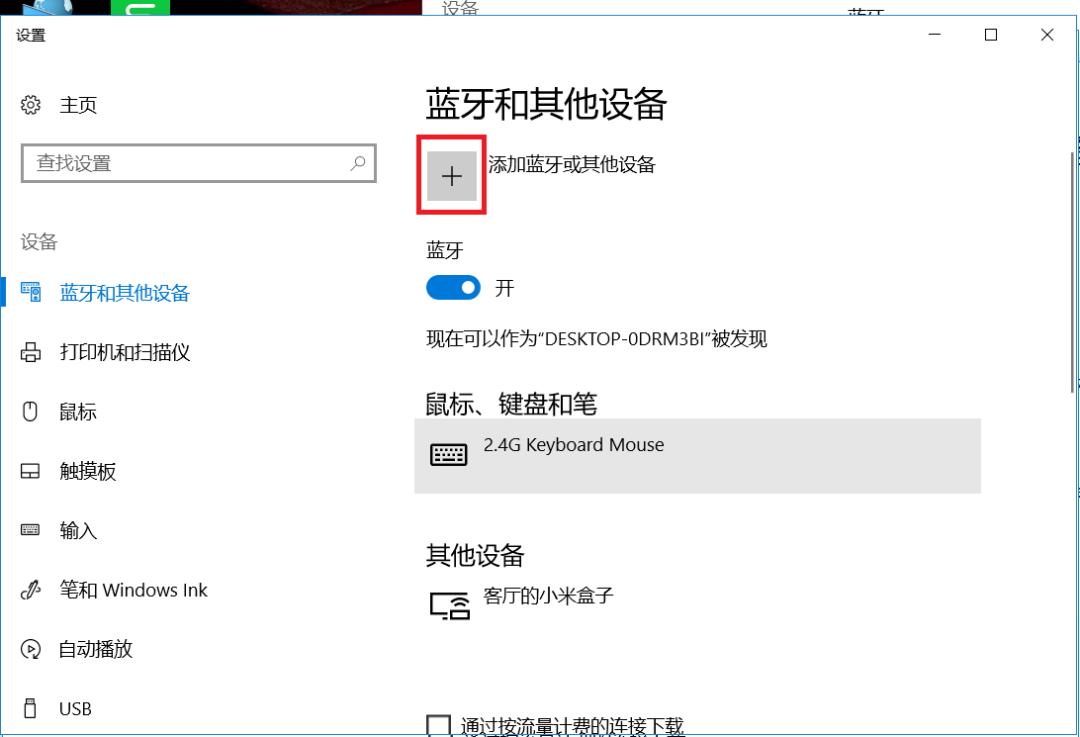Click the 添加蓝牙或其他设备 plus button
The height and width of the screenshot is (737, 1080).
[x=452, y=176]
